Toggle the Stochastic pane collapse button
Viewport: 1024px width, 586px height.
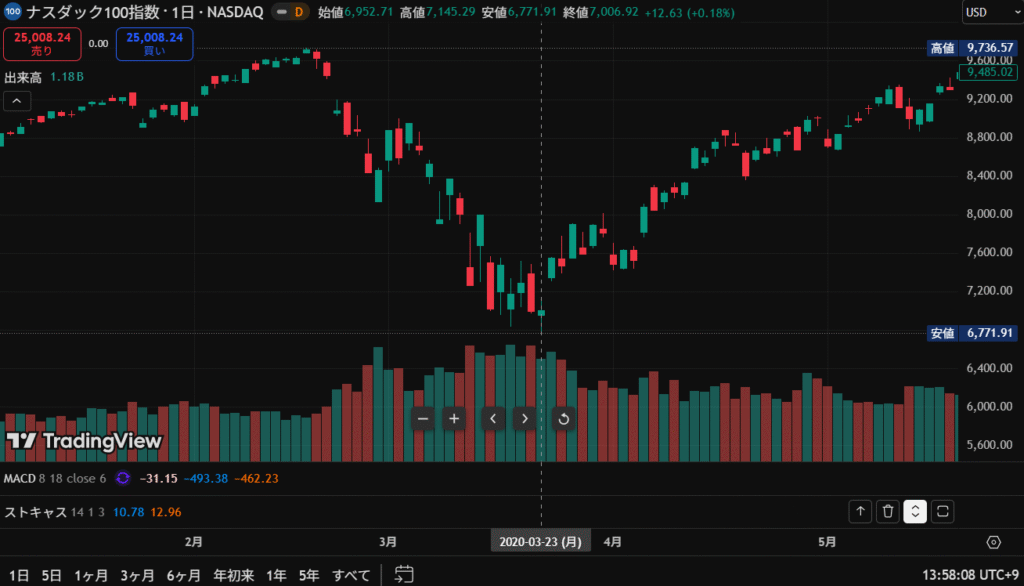[914, 512]
